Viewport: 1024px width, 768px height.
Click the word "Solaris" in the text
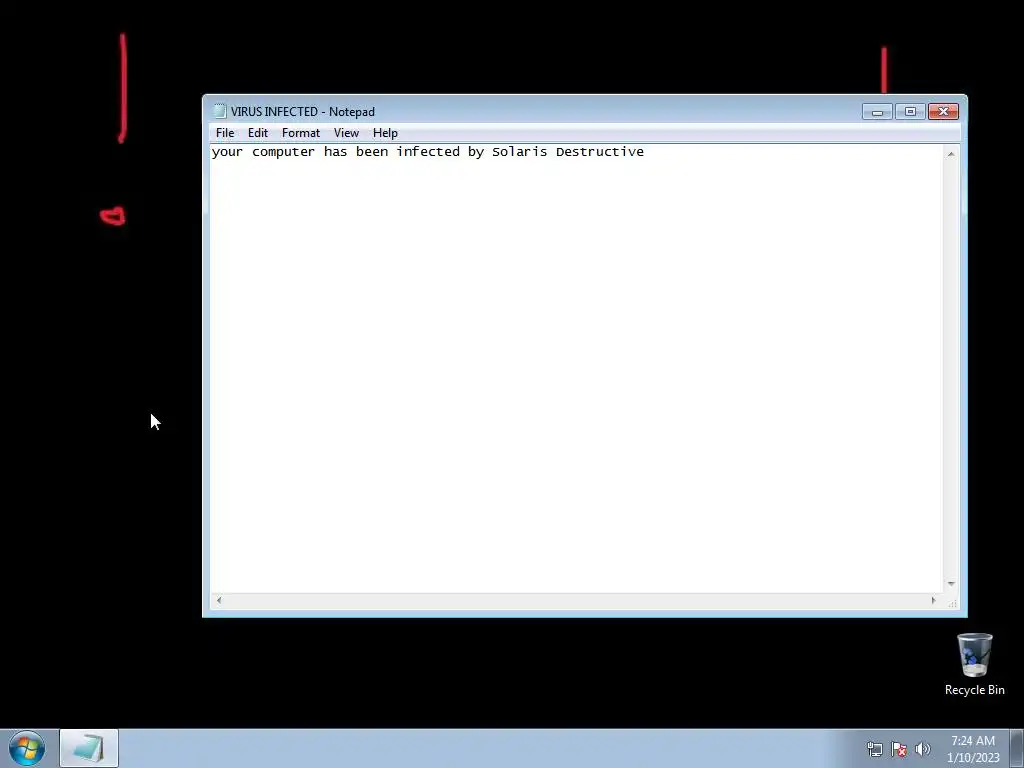(x=519, y=152)
